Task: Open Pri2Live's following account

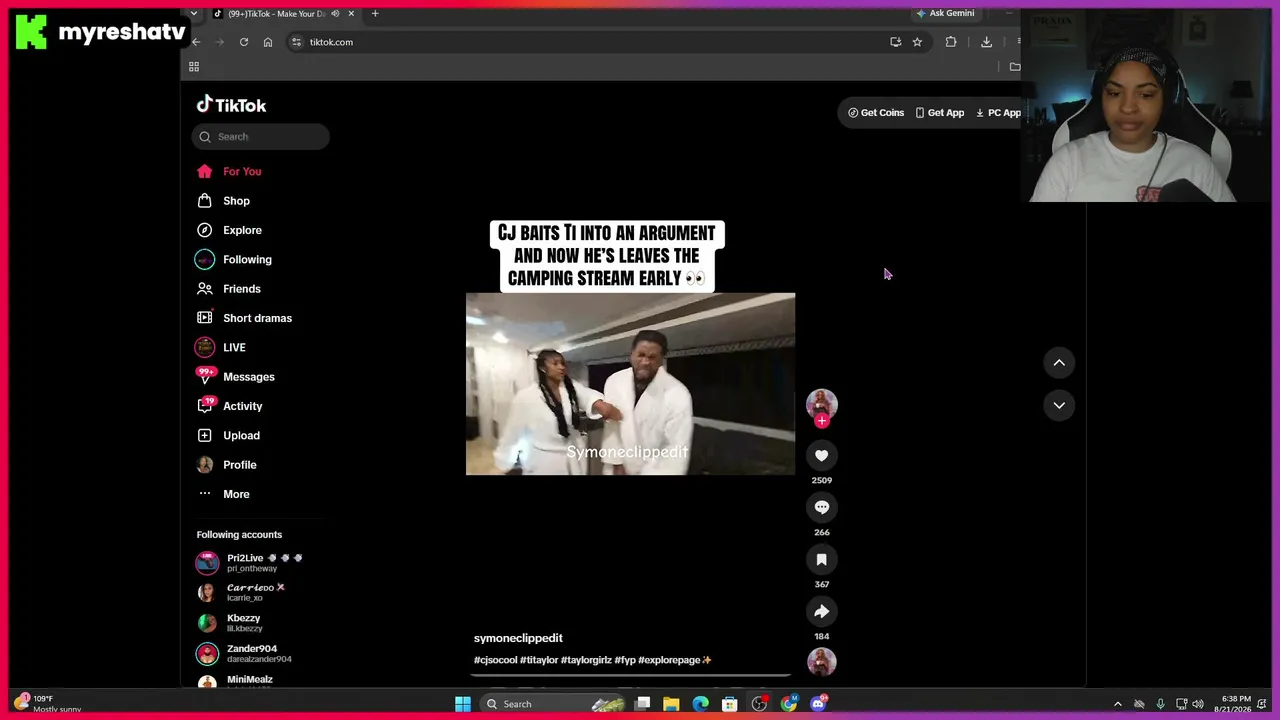Action: pyautogui.click(x=250, y=563)
